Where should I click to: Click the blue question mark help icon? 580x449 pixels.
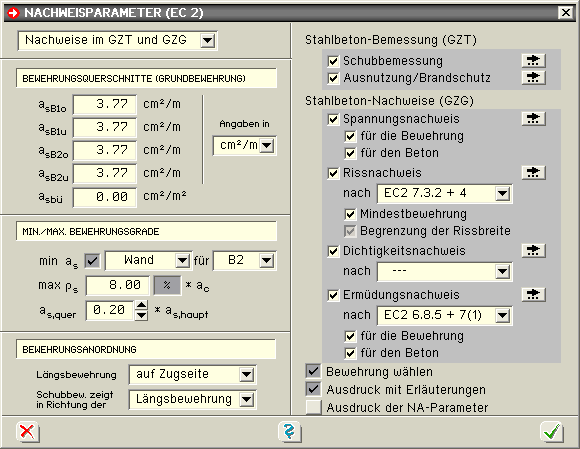pyautogui.click(x=289, y=431)
